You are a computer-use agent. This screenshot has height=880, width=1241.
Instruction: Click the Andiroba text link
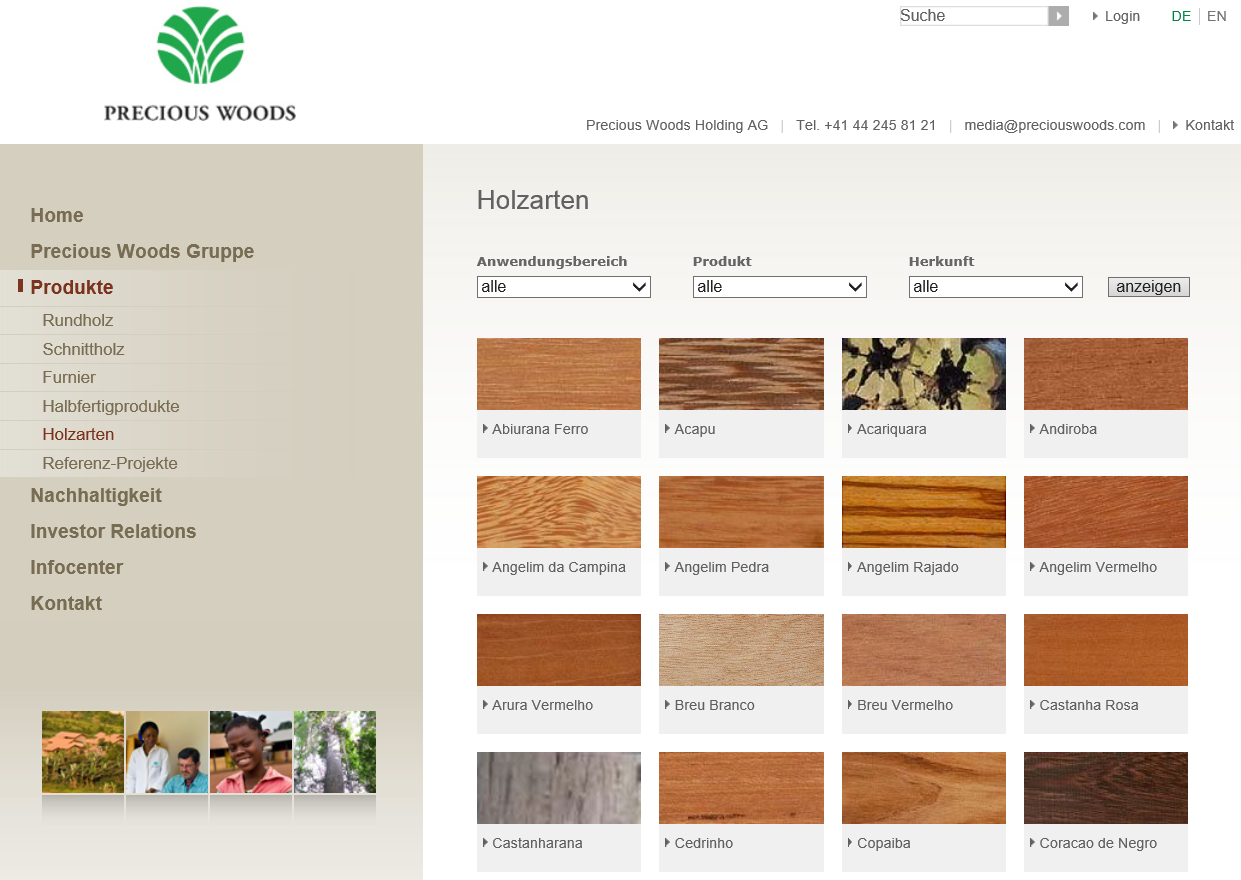1068,429
